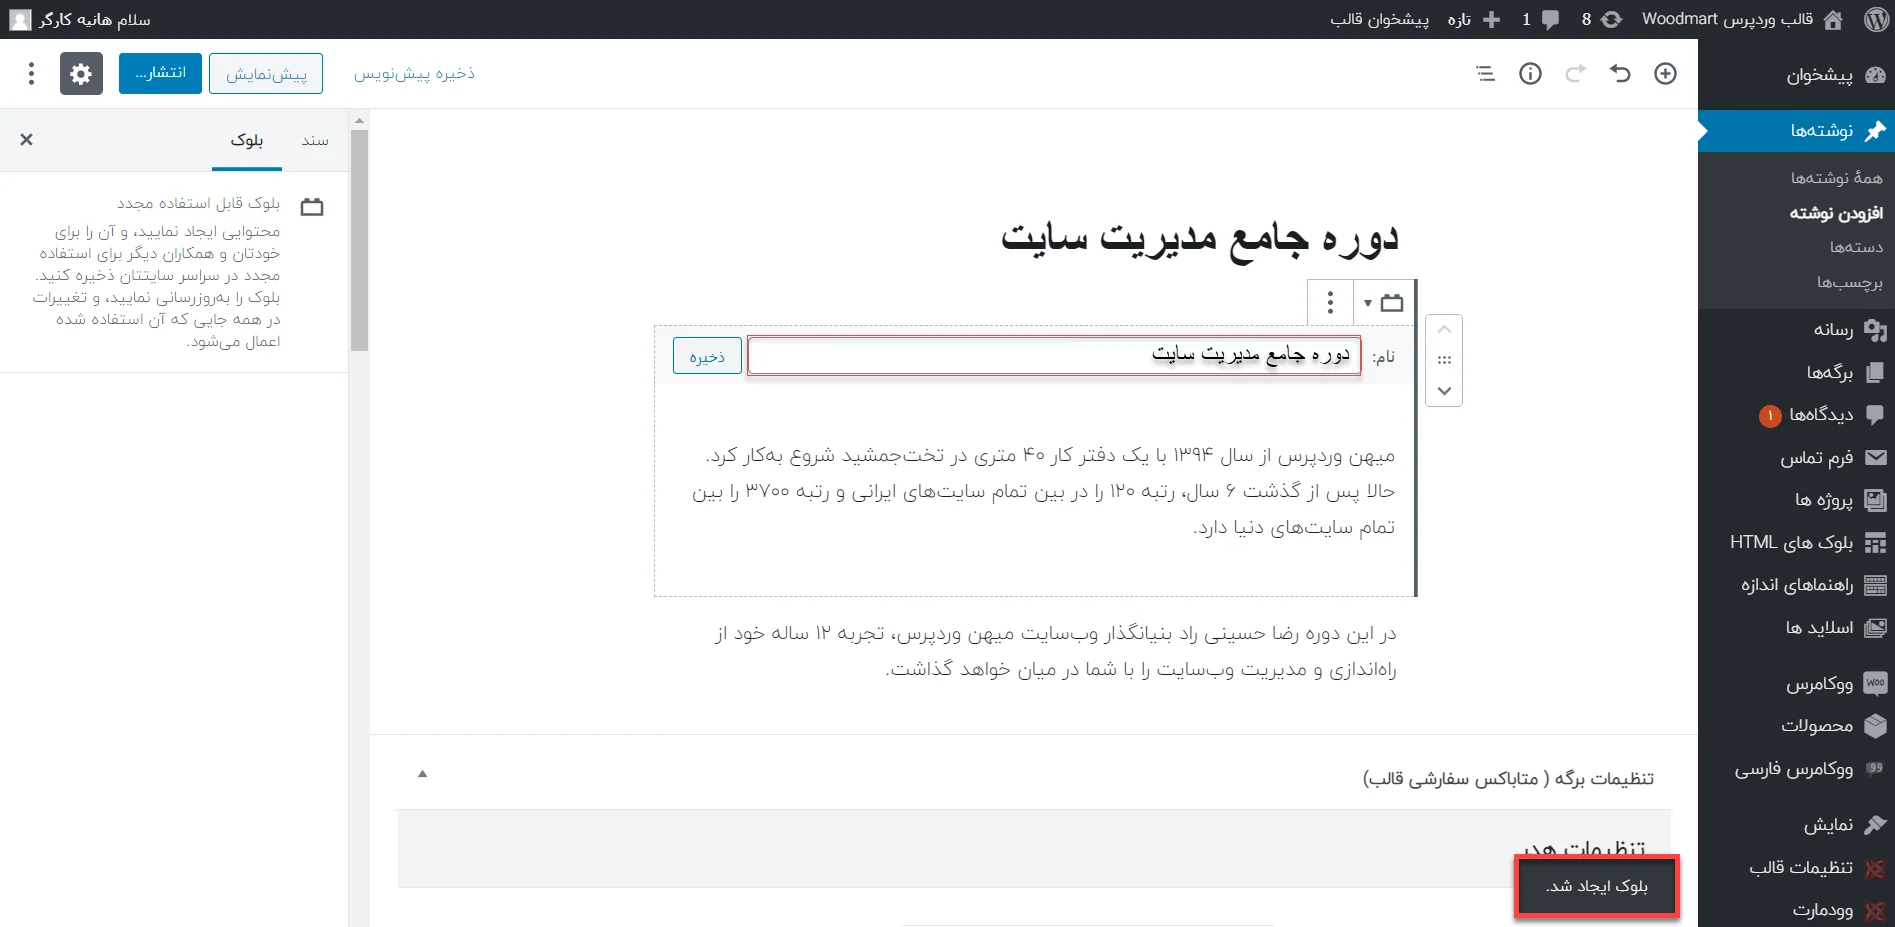Click paragraph beginning میهن وردپرس از سال
The width and height of the screenshot is (1895, 927).
point(1043,491)
